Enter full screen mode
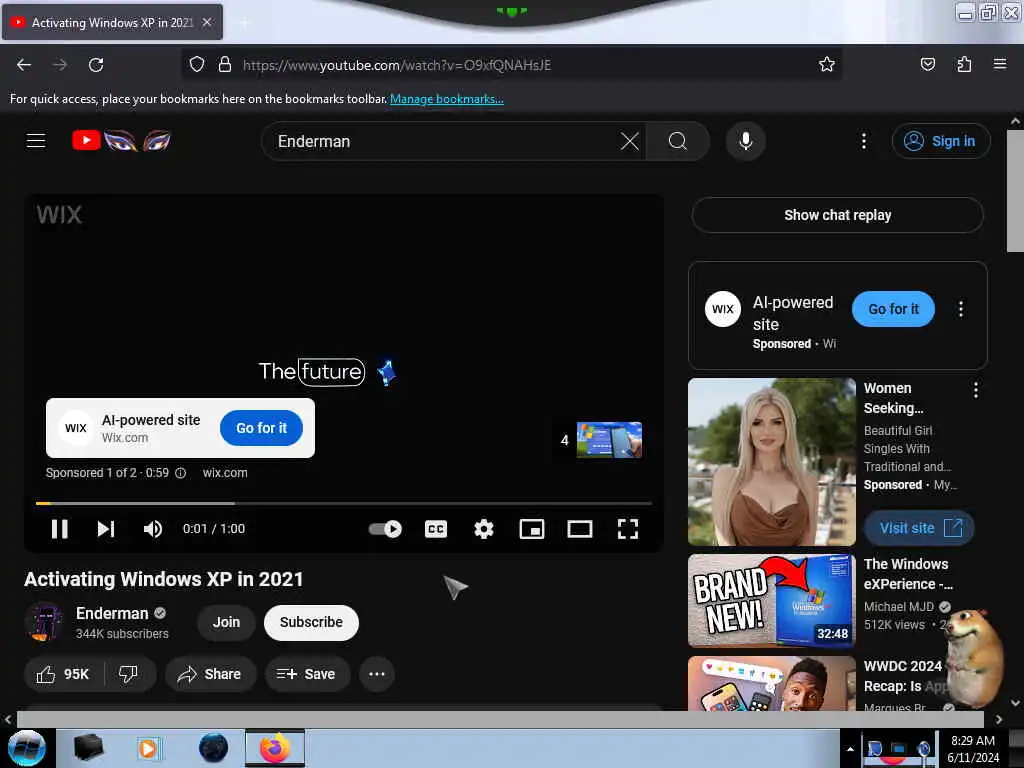1024x768 pixels. click(x=628, y=529)
